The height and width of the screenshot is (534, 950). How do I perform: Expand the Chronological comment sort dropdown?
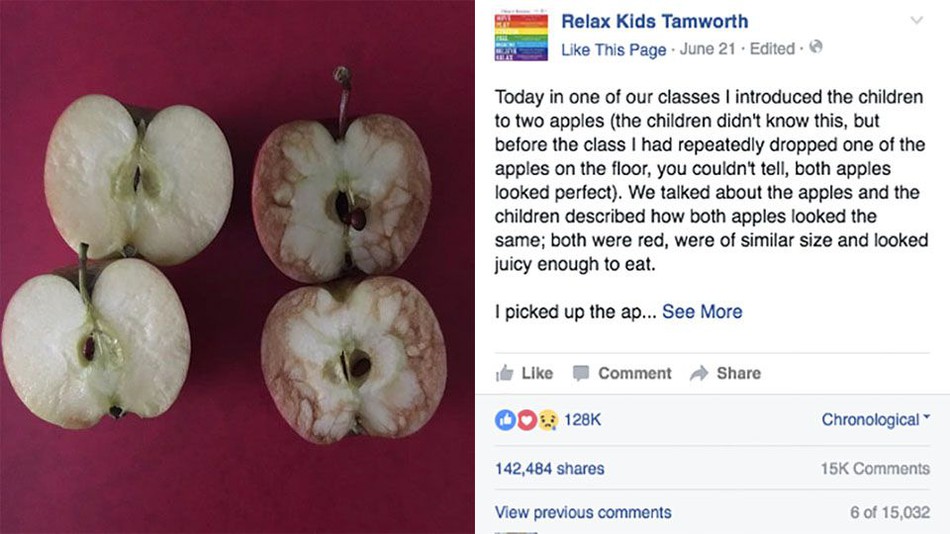tap(875, 420)
